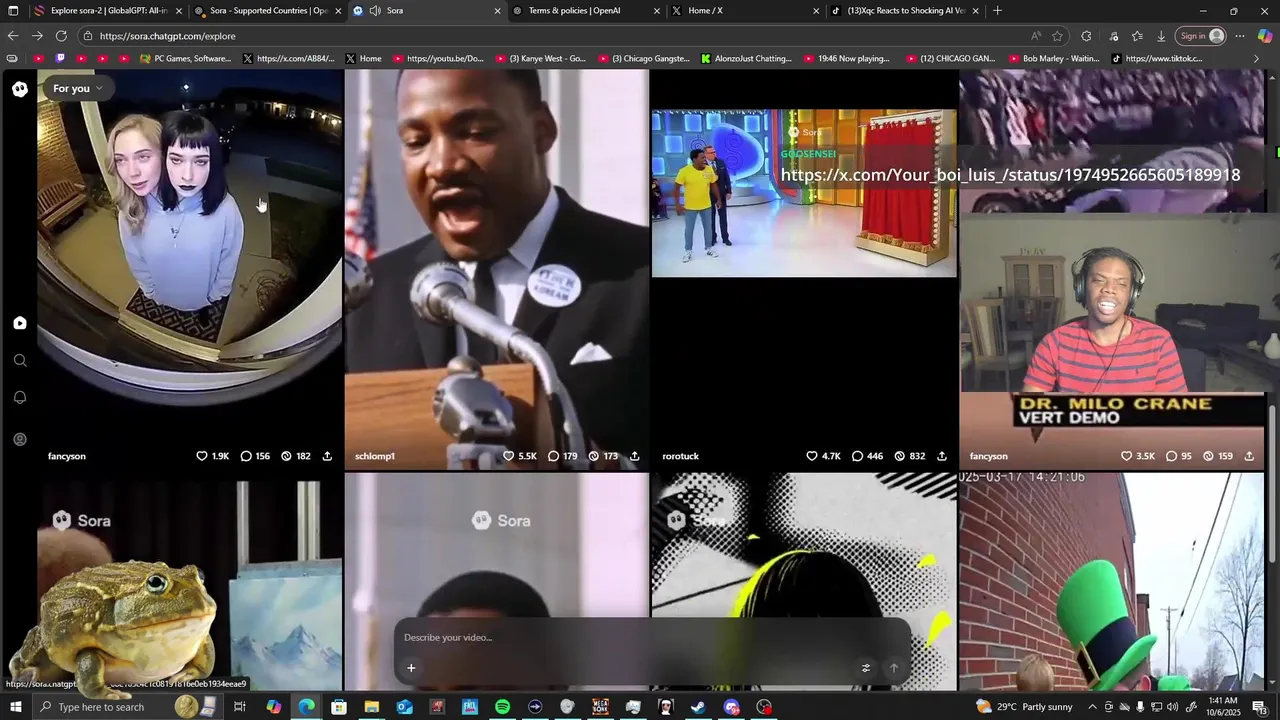This screenshot has width=1280, height=720.
Task: Go back to the previous page
Action: pyautogui.click(x=13, y=36)
